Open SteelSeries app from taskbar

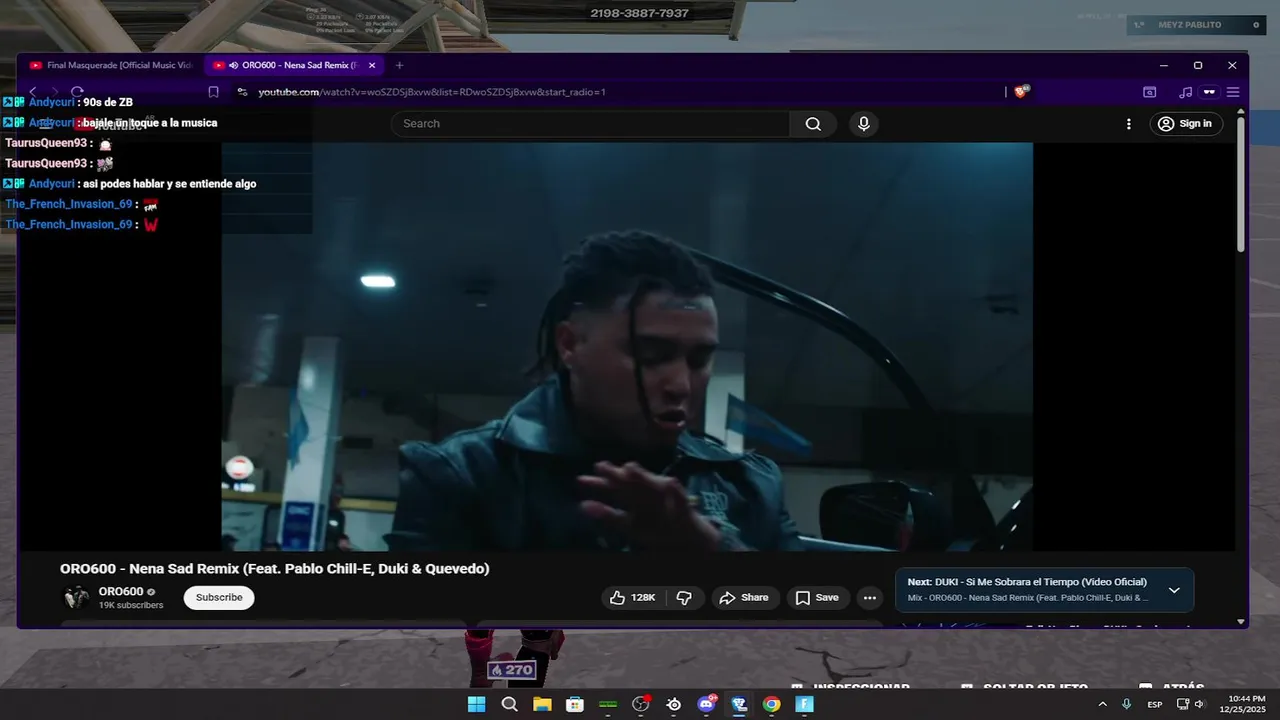674,704
